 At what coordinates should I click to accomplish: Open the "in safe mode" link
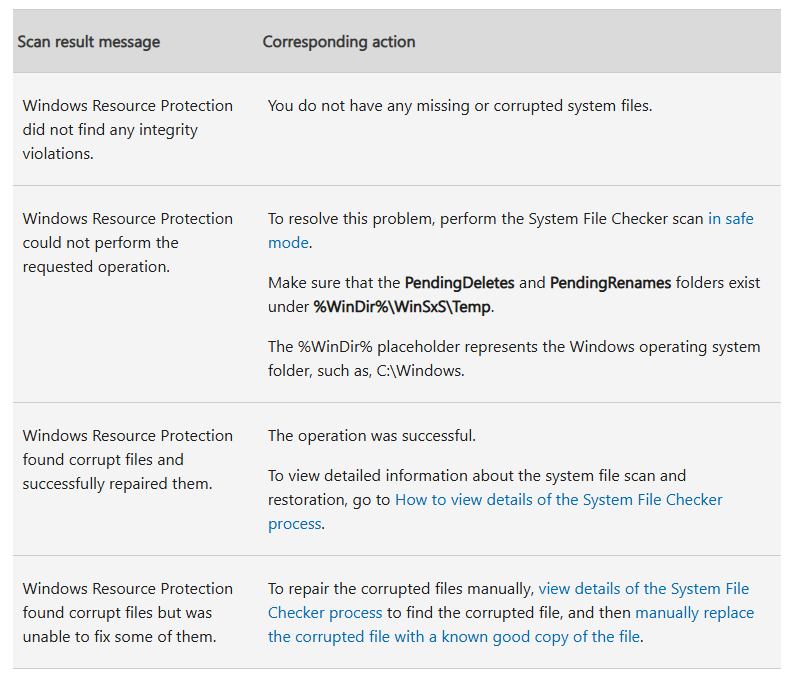coord(730,219)
